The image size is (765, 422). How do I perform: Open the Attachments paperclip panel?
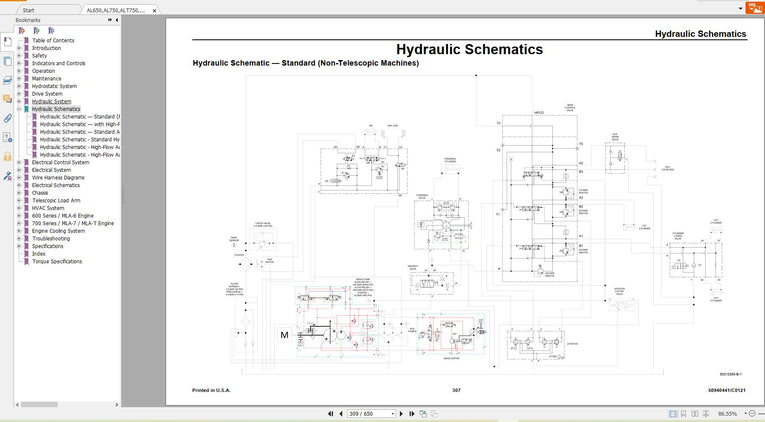point(7,118)
